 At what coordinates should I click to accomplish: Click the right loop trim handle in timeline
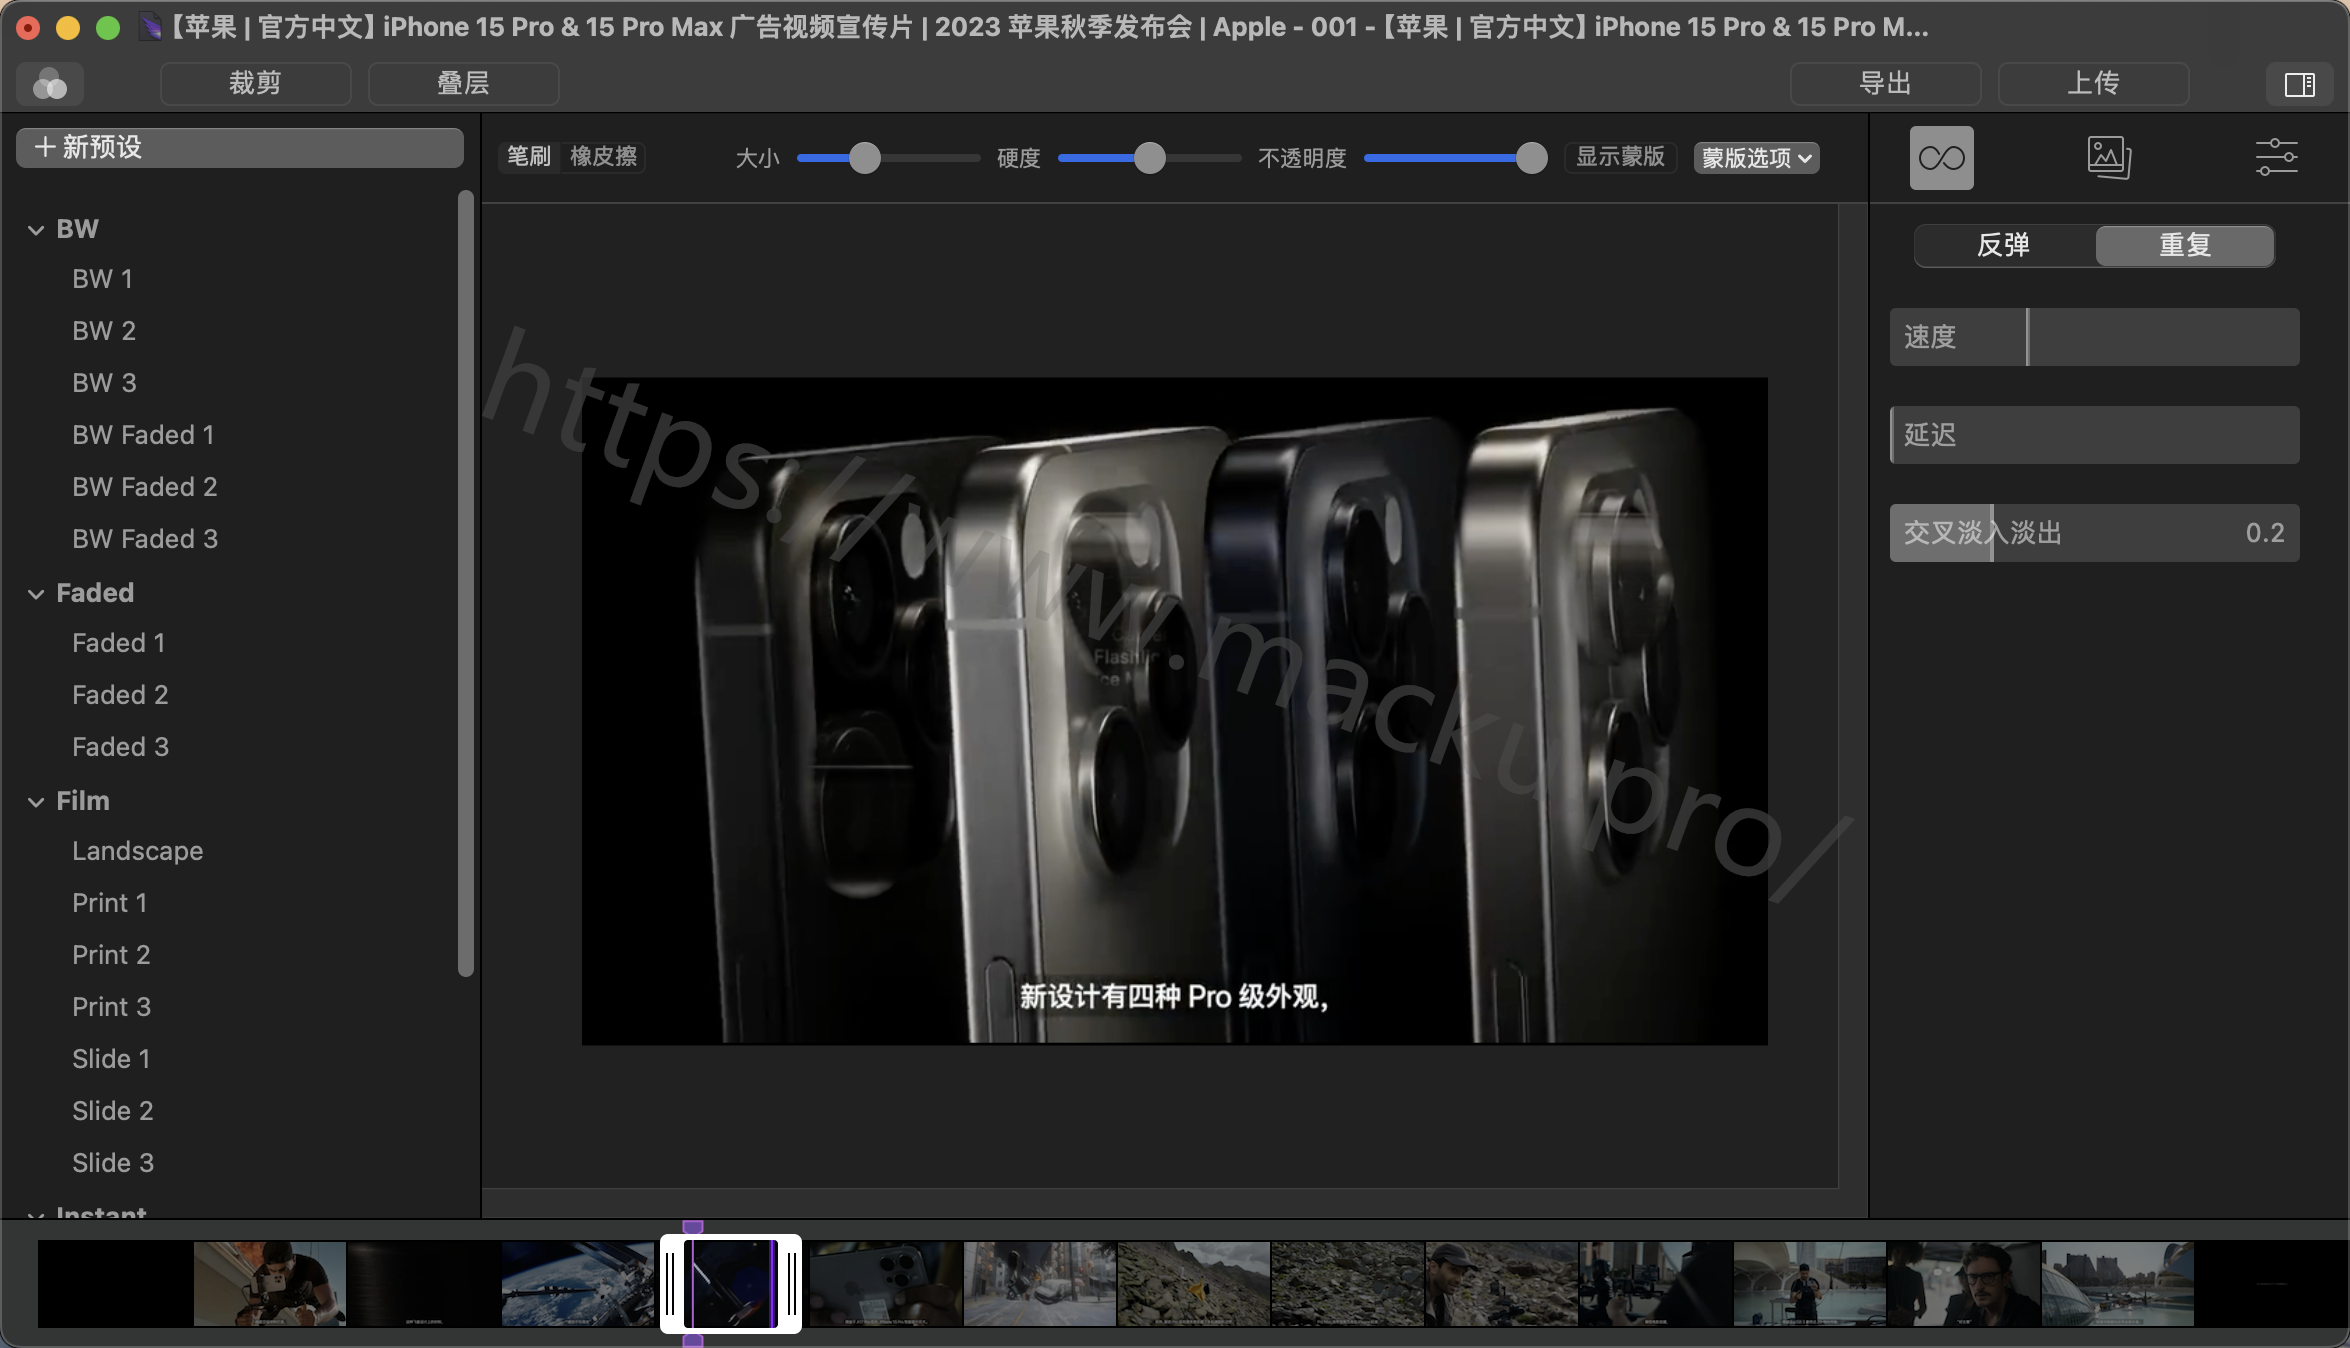[792, 1284]
